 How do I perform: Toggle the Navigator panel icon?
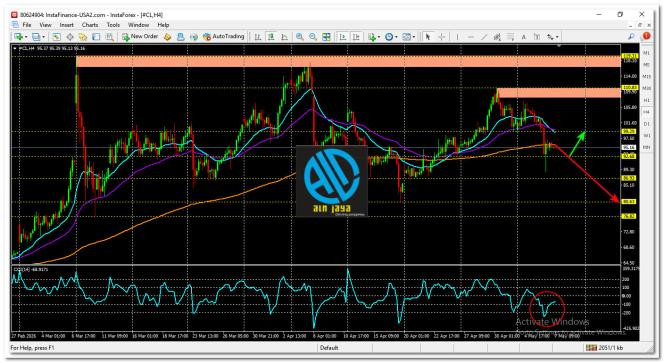83,37
